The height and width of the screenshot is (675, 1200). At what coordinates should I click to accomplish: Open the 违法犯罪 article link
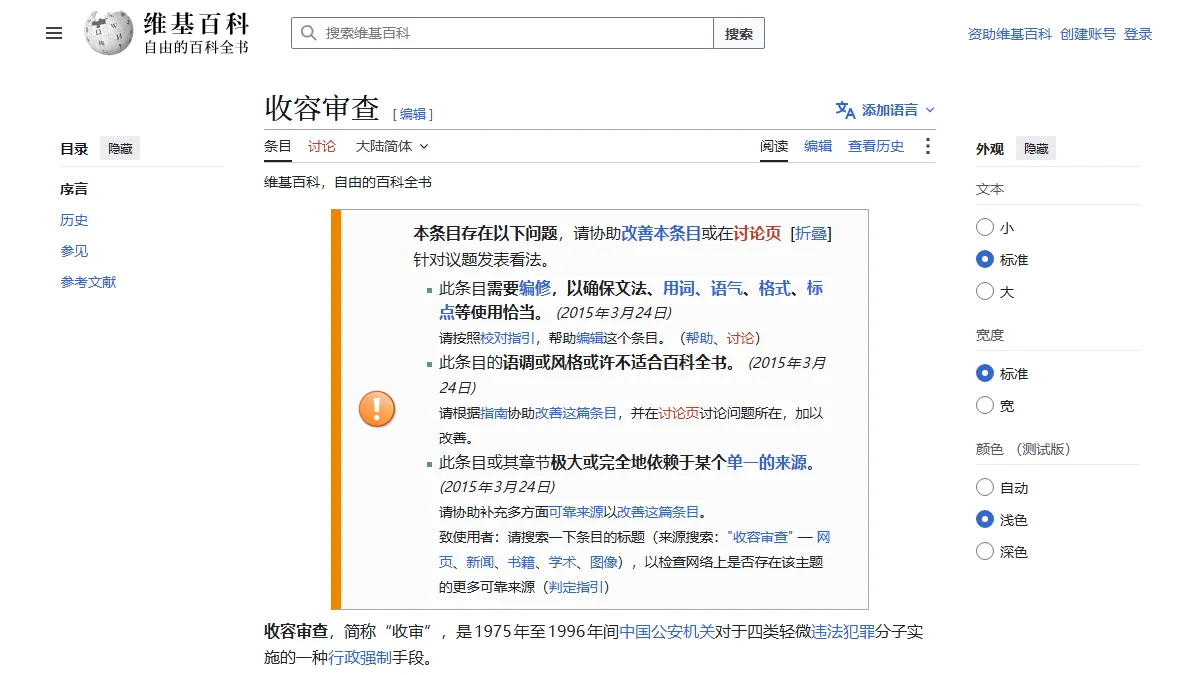tap(843, 631)
